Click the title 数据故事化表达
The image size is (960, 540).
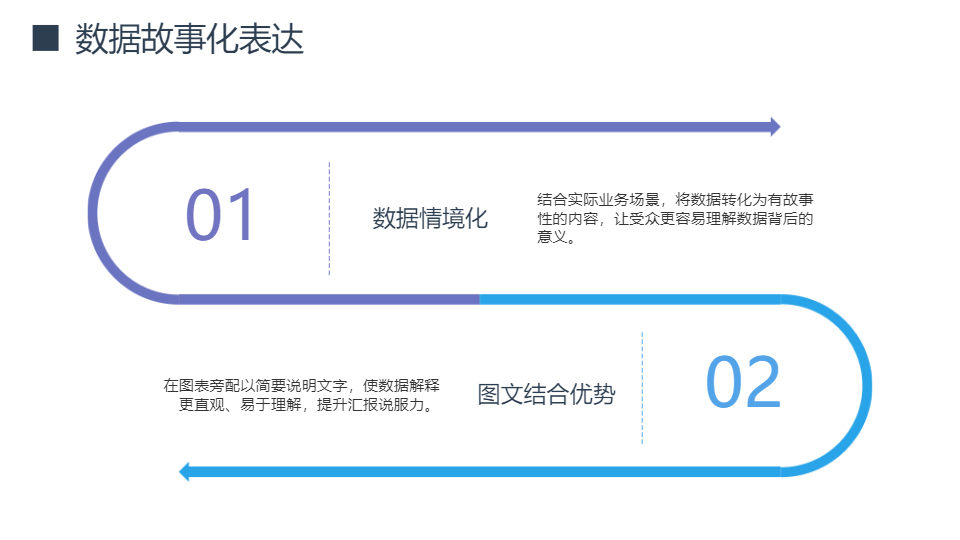[x=189, y=39]
